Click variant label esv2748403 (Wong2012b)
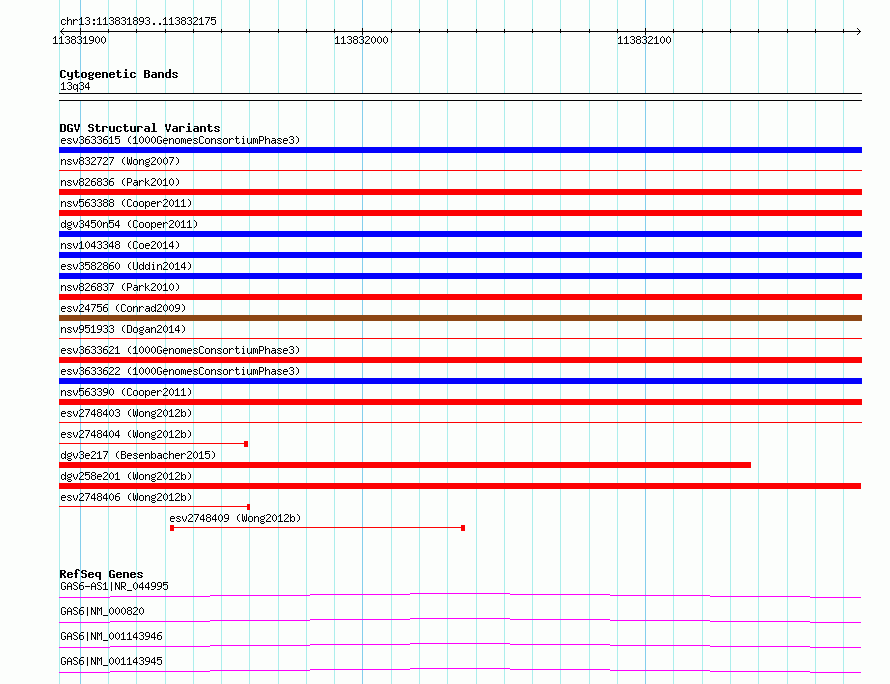890x684 pixels. point(126,413)
